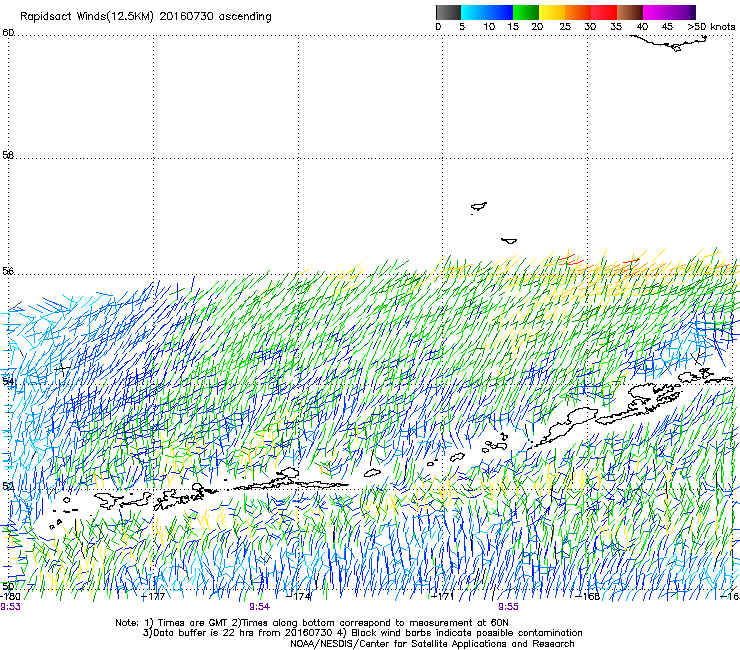Click the red 30-35 knots legend swatch
Screen dimensions: 740x650
604,12
